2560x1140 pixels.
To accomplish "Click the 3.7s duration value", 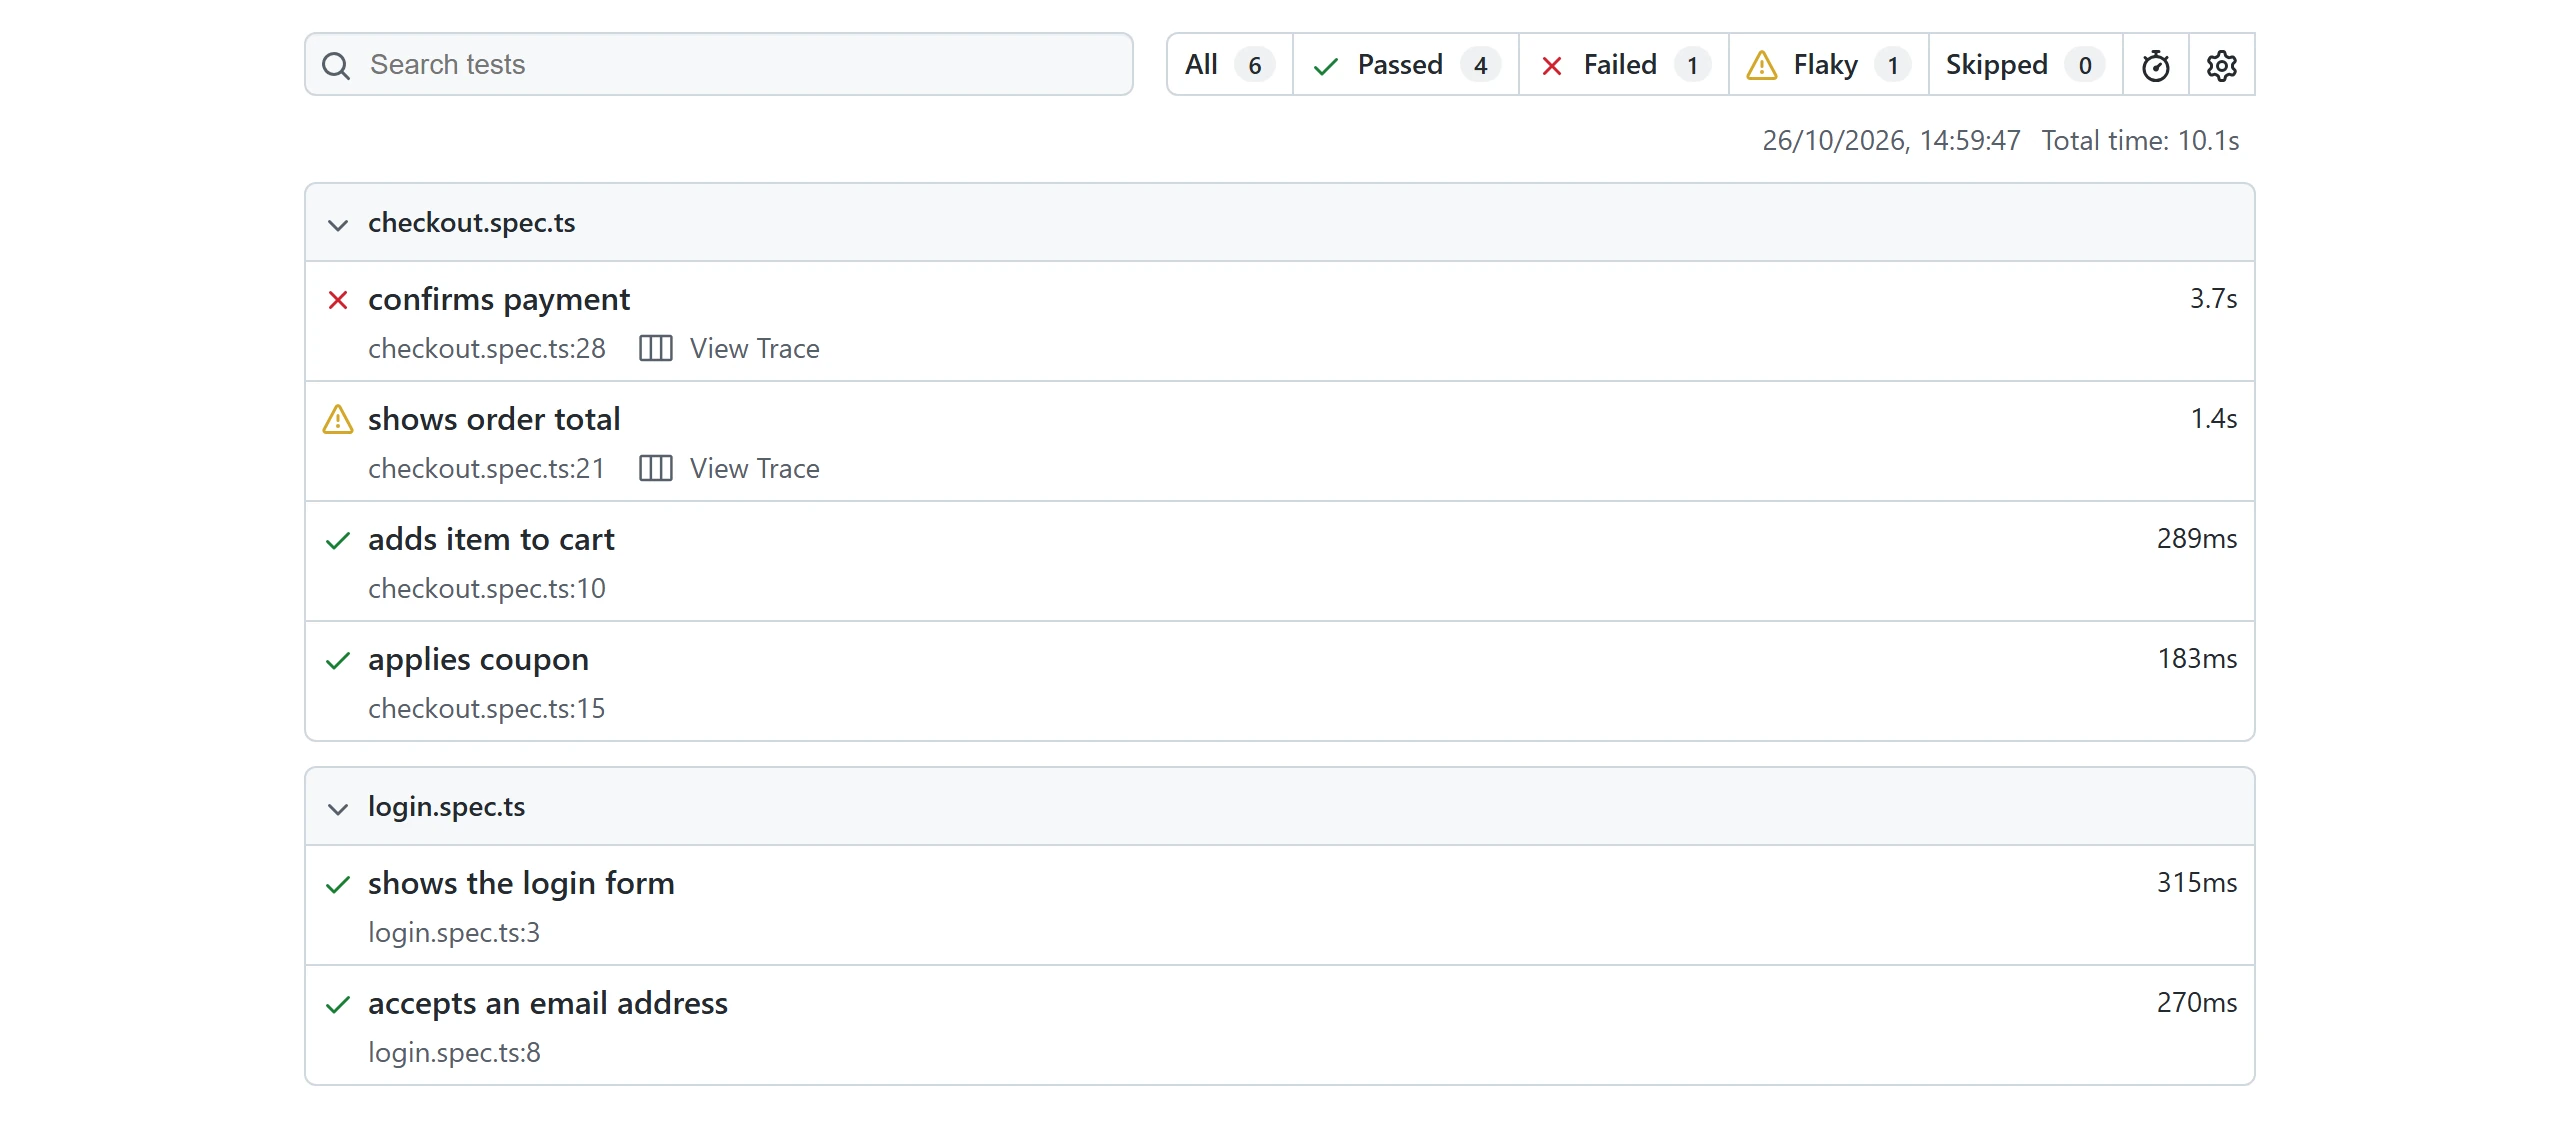I will (x=2213, y=298).
